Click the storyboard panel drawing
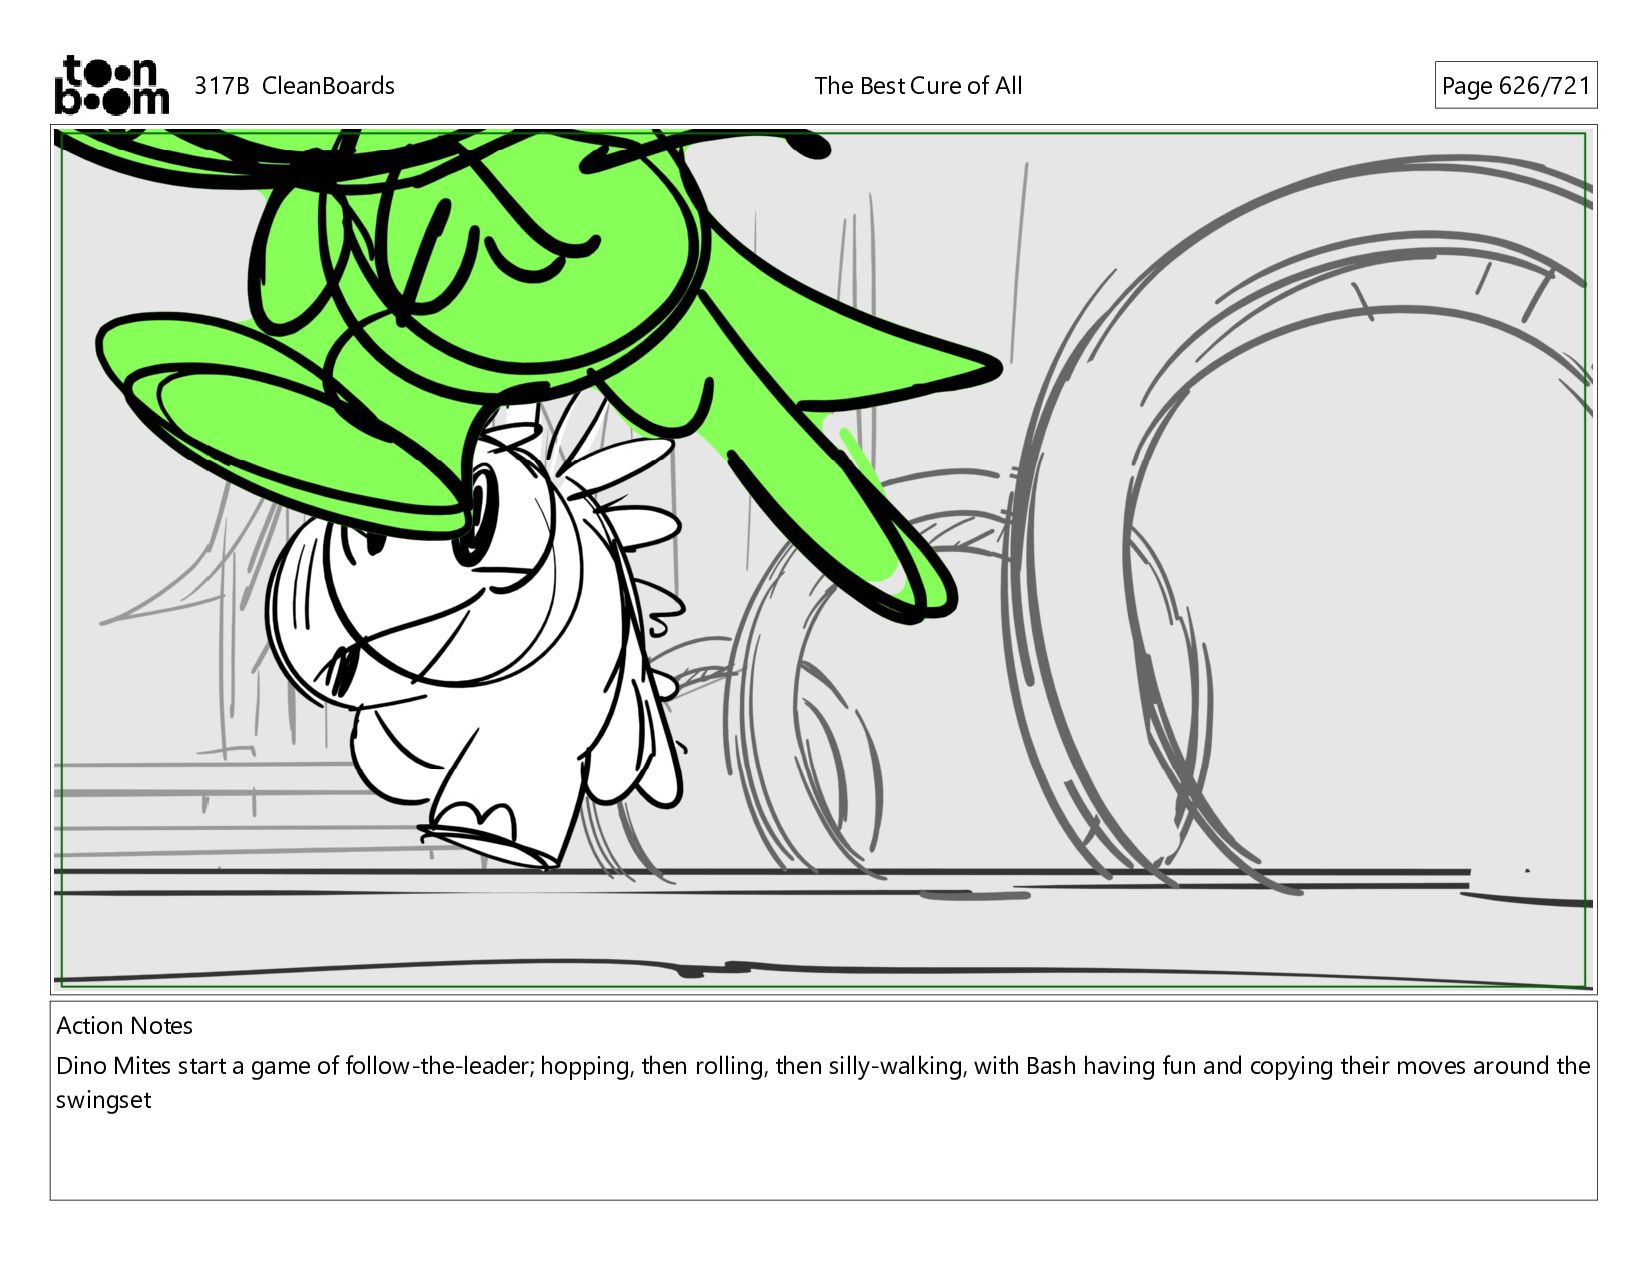This screenshot has height=1275, width=1650. tap(823, 559)
